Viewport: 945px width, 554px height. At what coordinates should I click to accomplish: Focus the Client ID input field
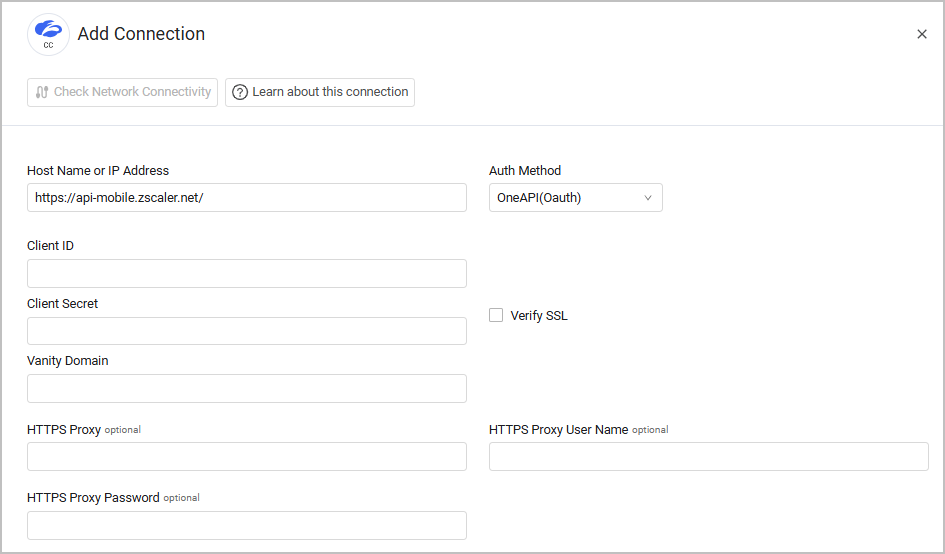coord(246,274)
